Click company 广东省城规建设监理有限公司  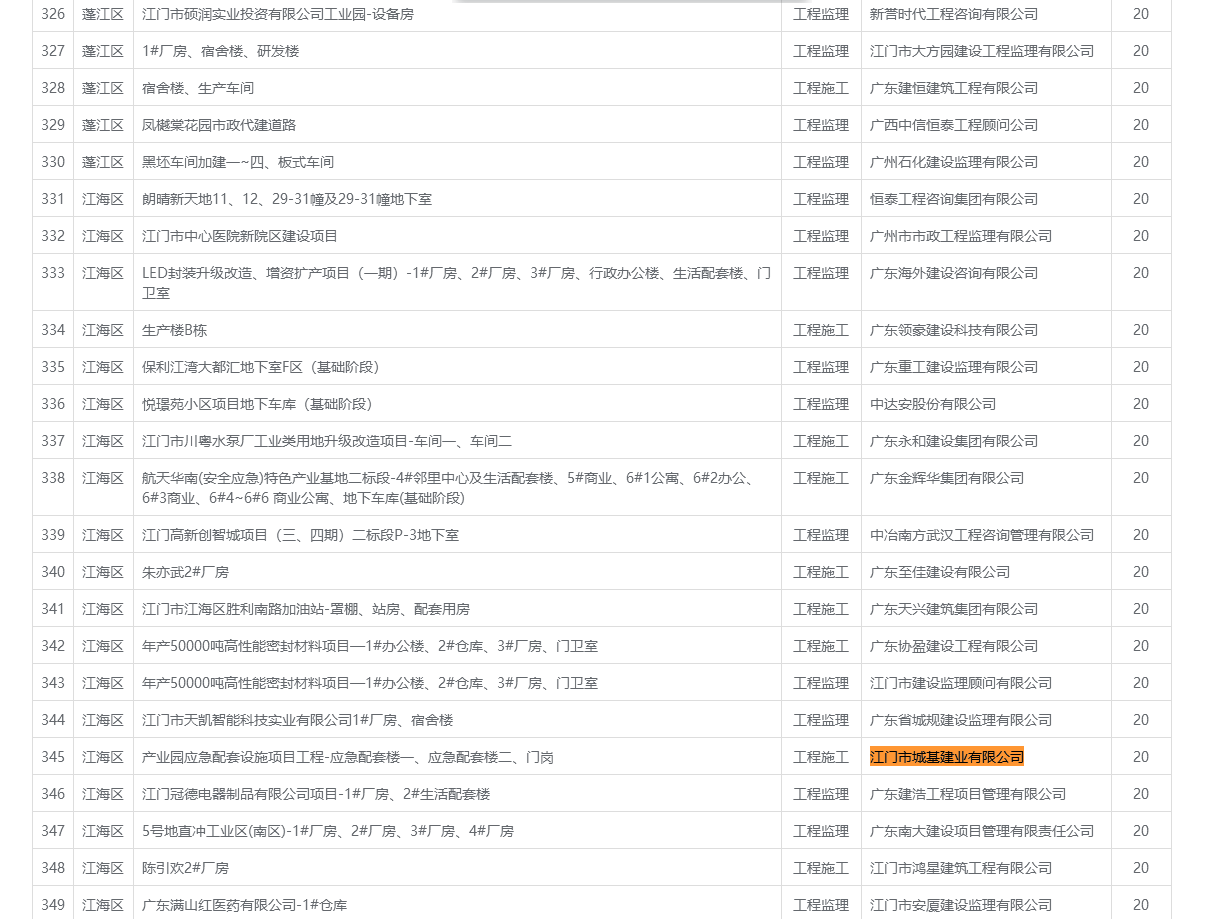961,720
